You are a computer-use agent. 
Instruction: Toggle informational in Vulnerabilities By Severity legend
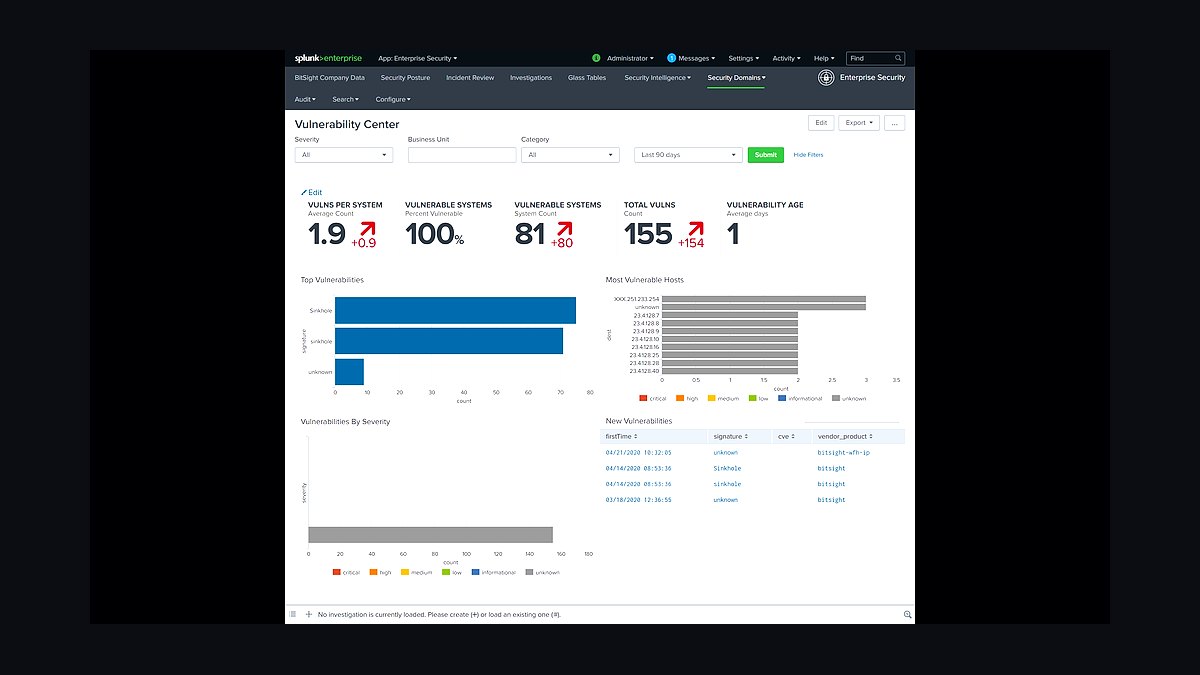tap(493, 572)
